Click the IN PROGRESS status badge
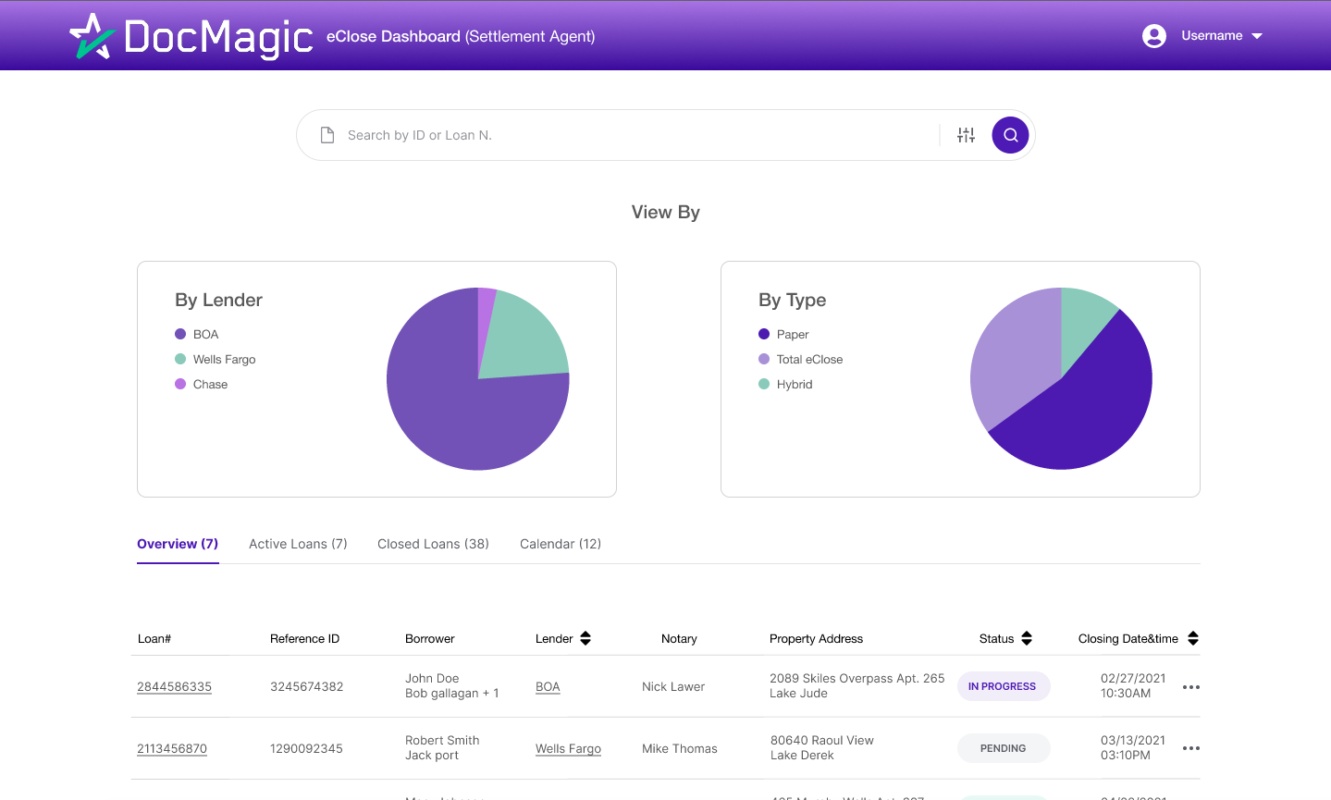The image size is (1331, 800). (1002, 687)
